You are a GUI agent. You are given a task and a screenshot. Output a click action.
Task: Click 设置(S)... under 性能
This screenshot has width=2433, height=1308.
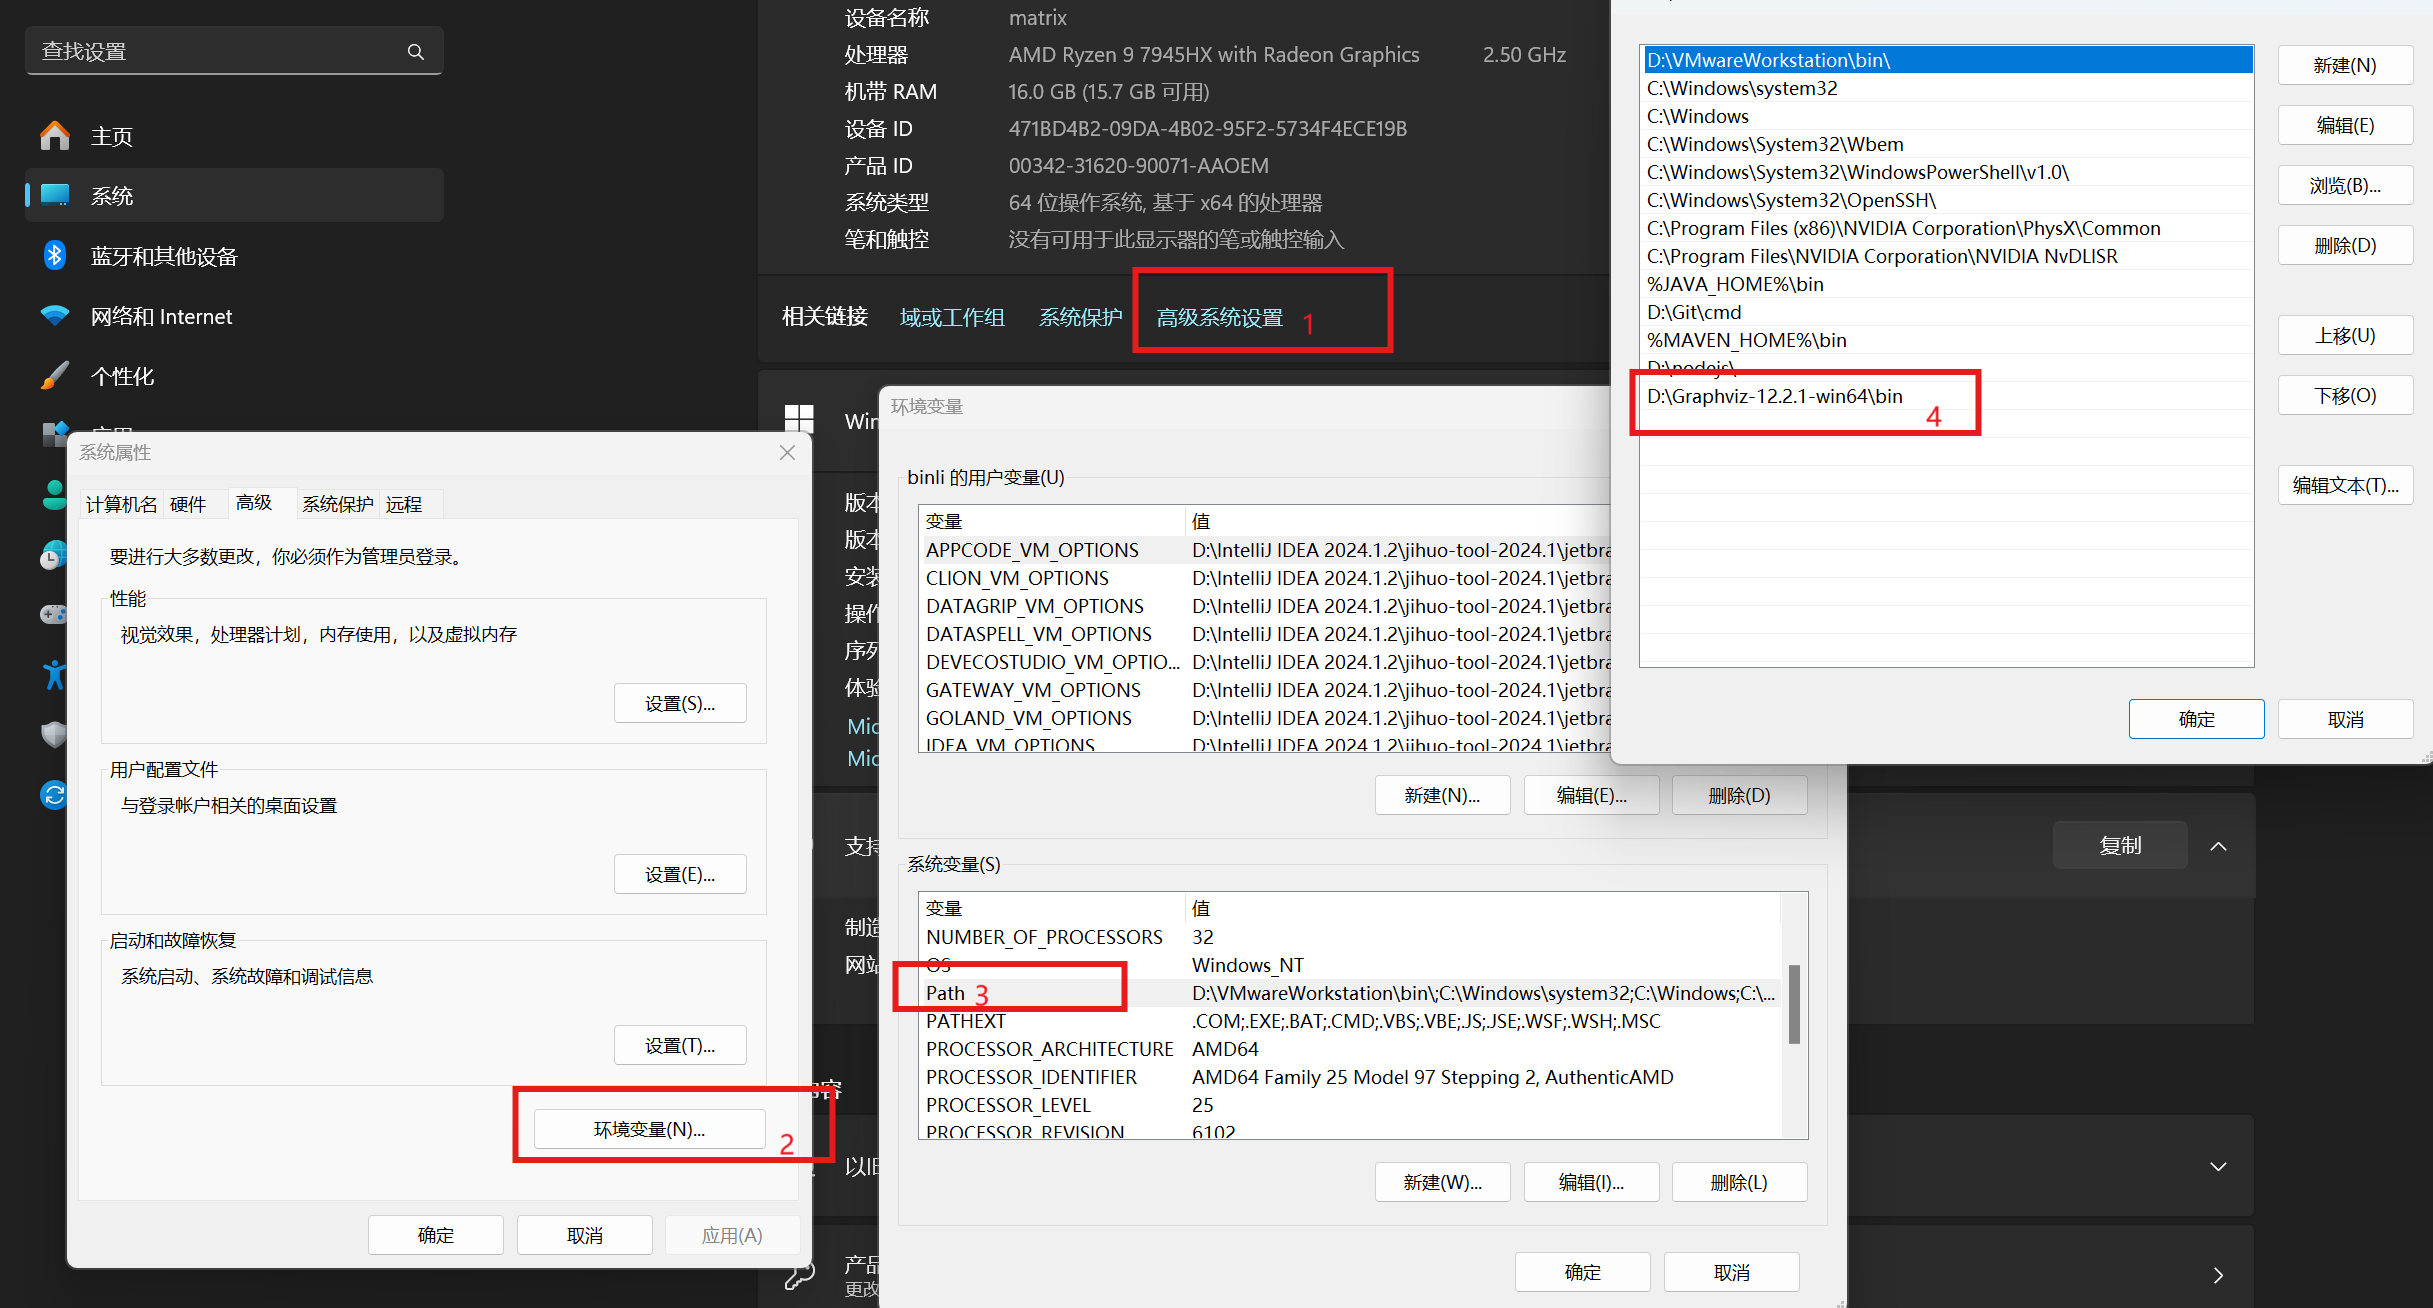click(x=680, y=703)
